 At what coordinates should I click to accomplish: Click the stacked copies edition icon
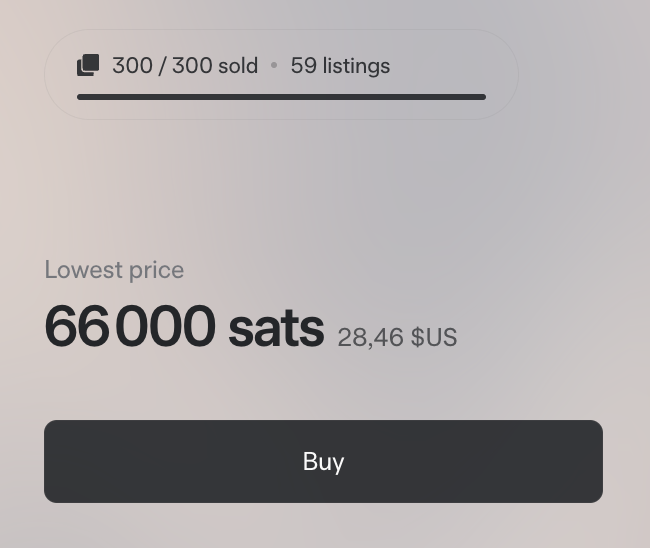click(88, 65)
